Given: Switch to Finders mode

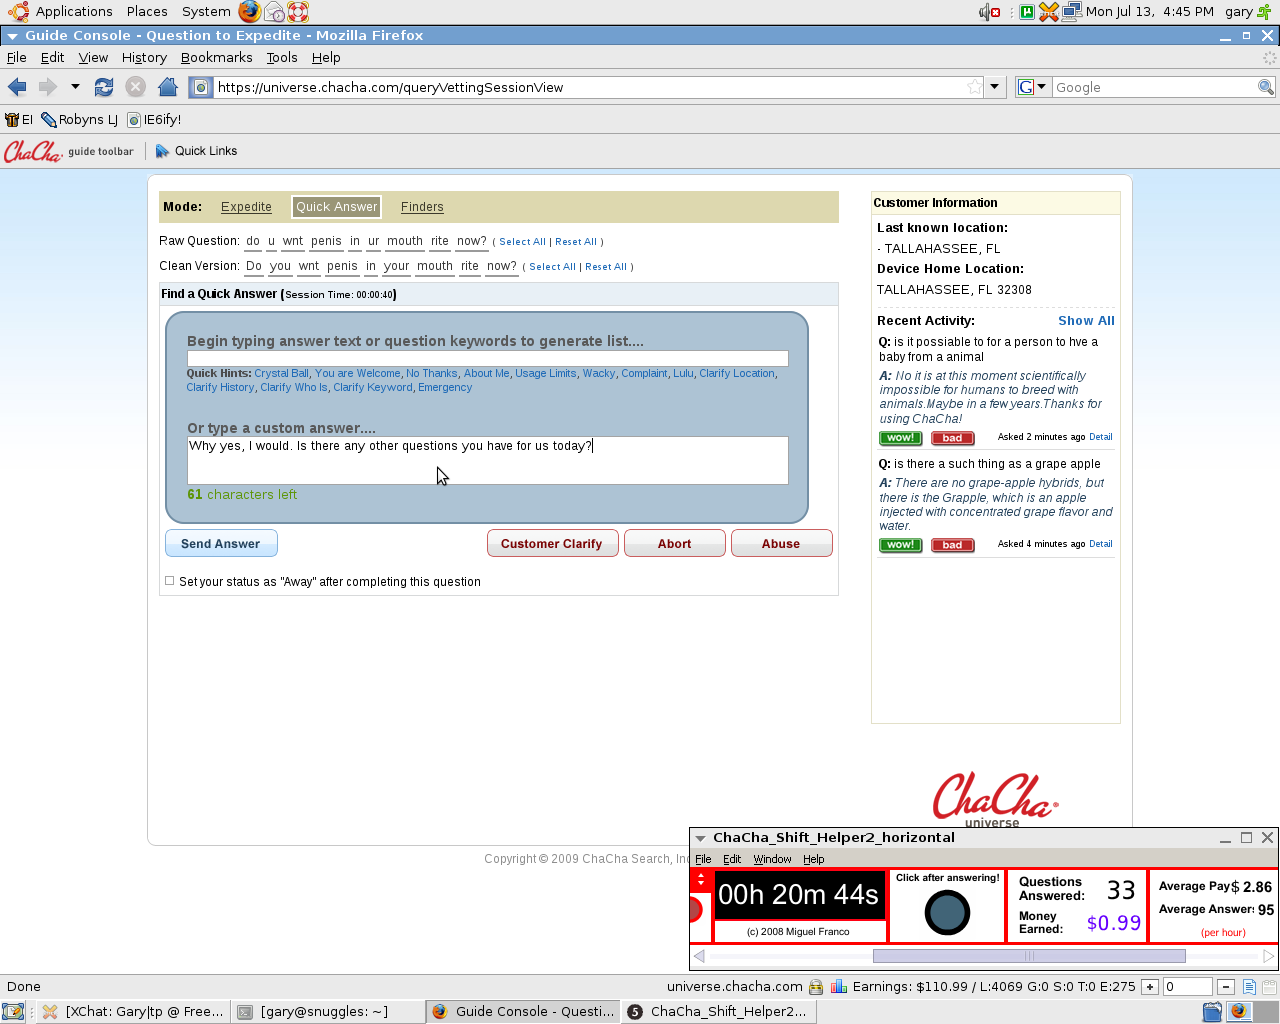Looking at the screenshot, I should (422, 207).
